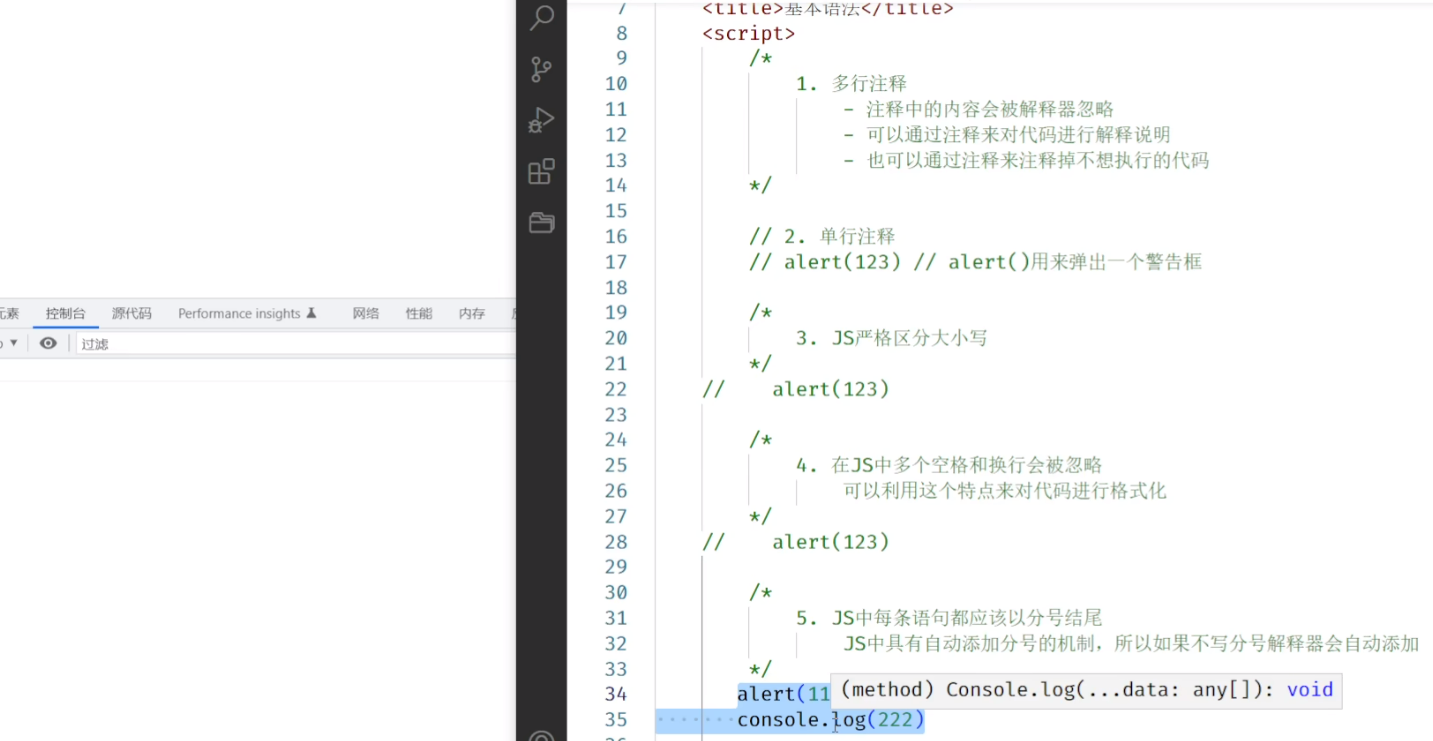
Task: Switch to the 网络 tab in DevTools
Action: pyautogui.click(x=366, y=313)
